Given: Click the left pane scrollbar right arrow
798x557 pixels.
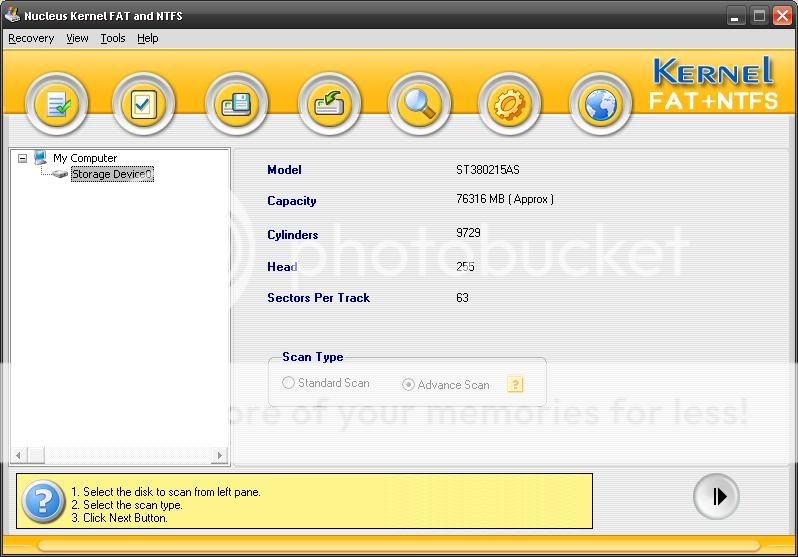Looking at the screenshot, I should [x=219, y=455].
